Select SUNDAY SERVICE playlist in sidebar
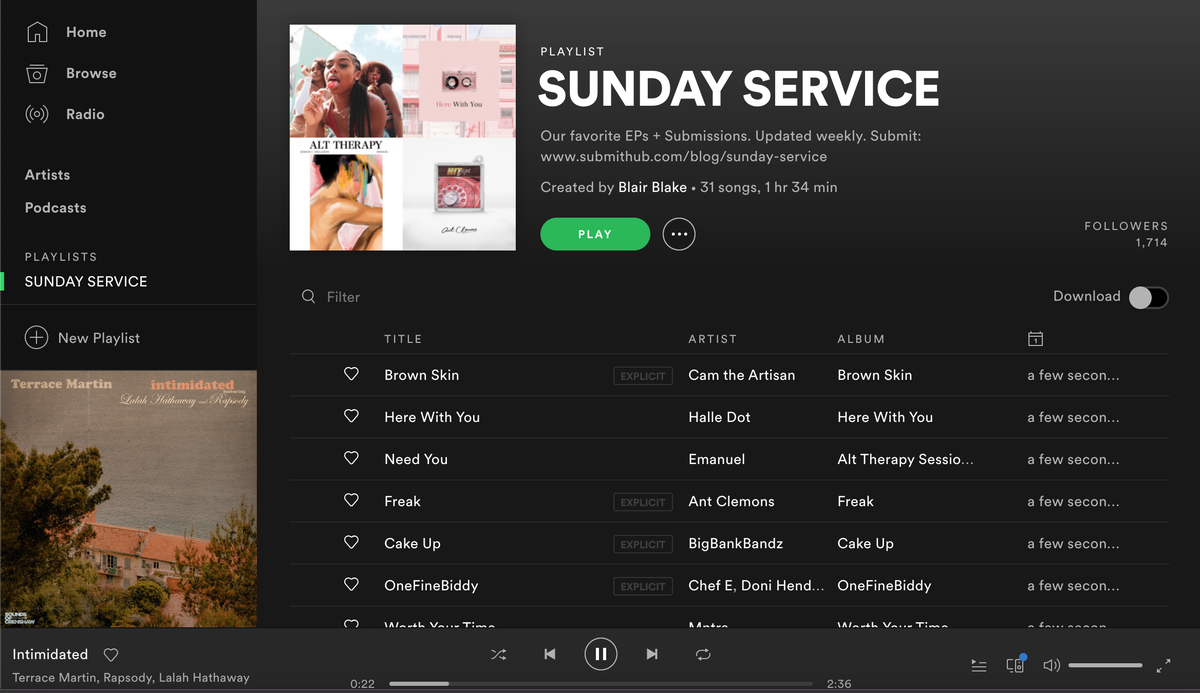Screen dimensions: 1200x693 point(86,282)
